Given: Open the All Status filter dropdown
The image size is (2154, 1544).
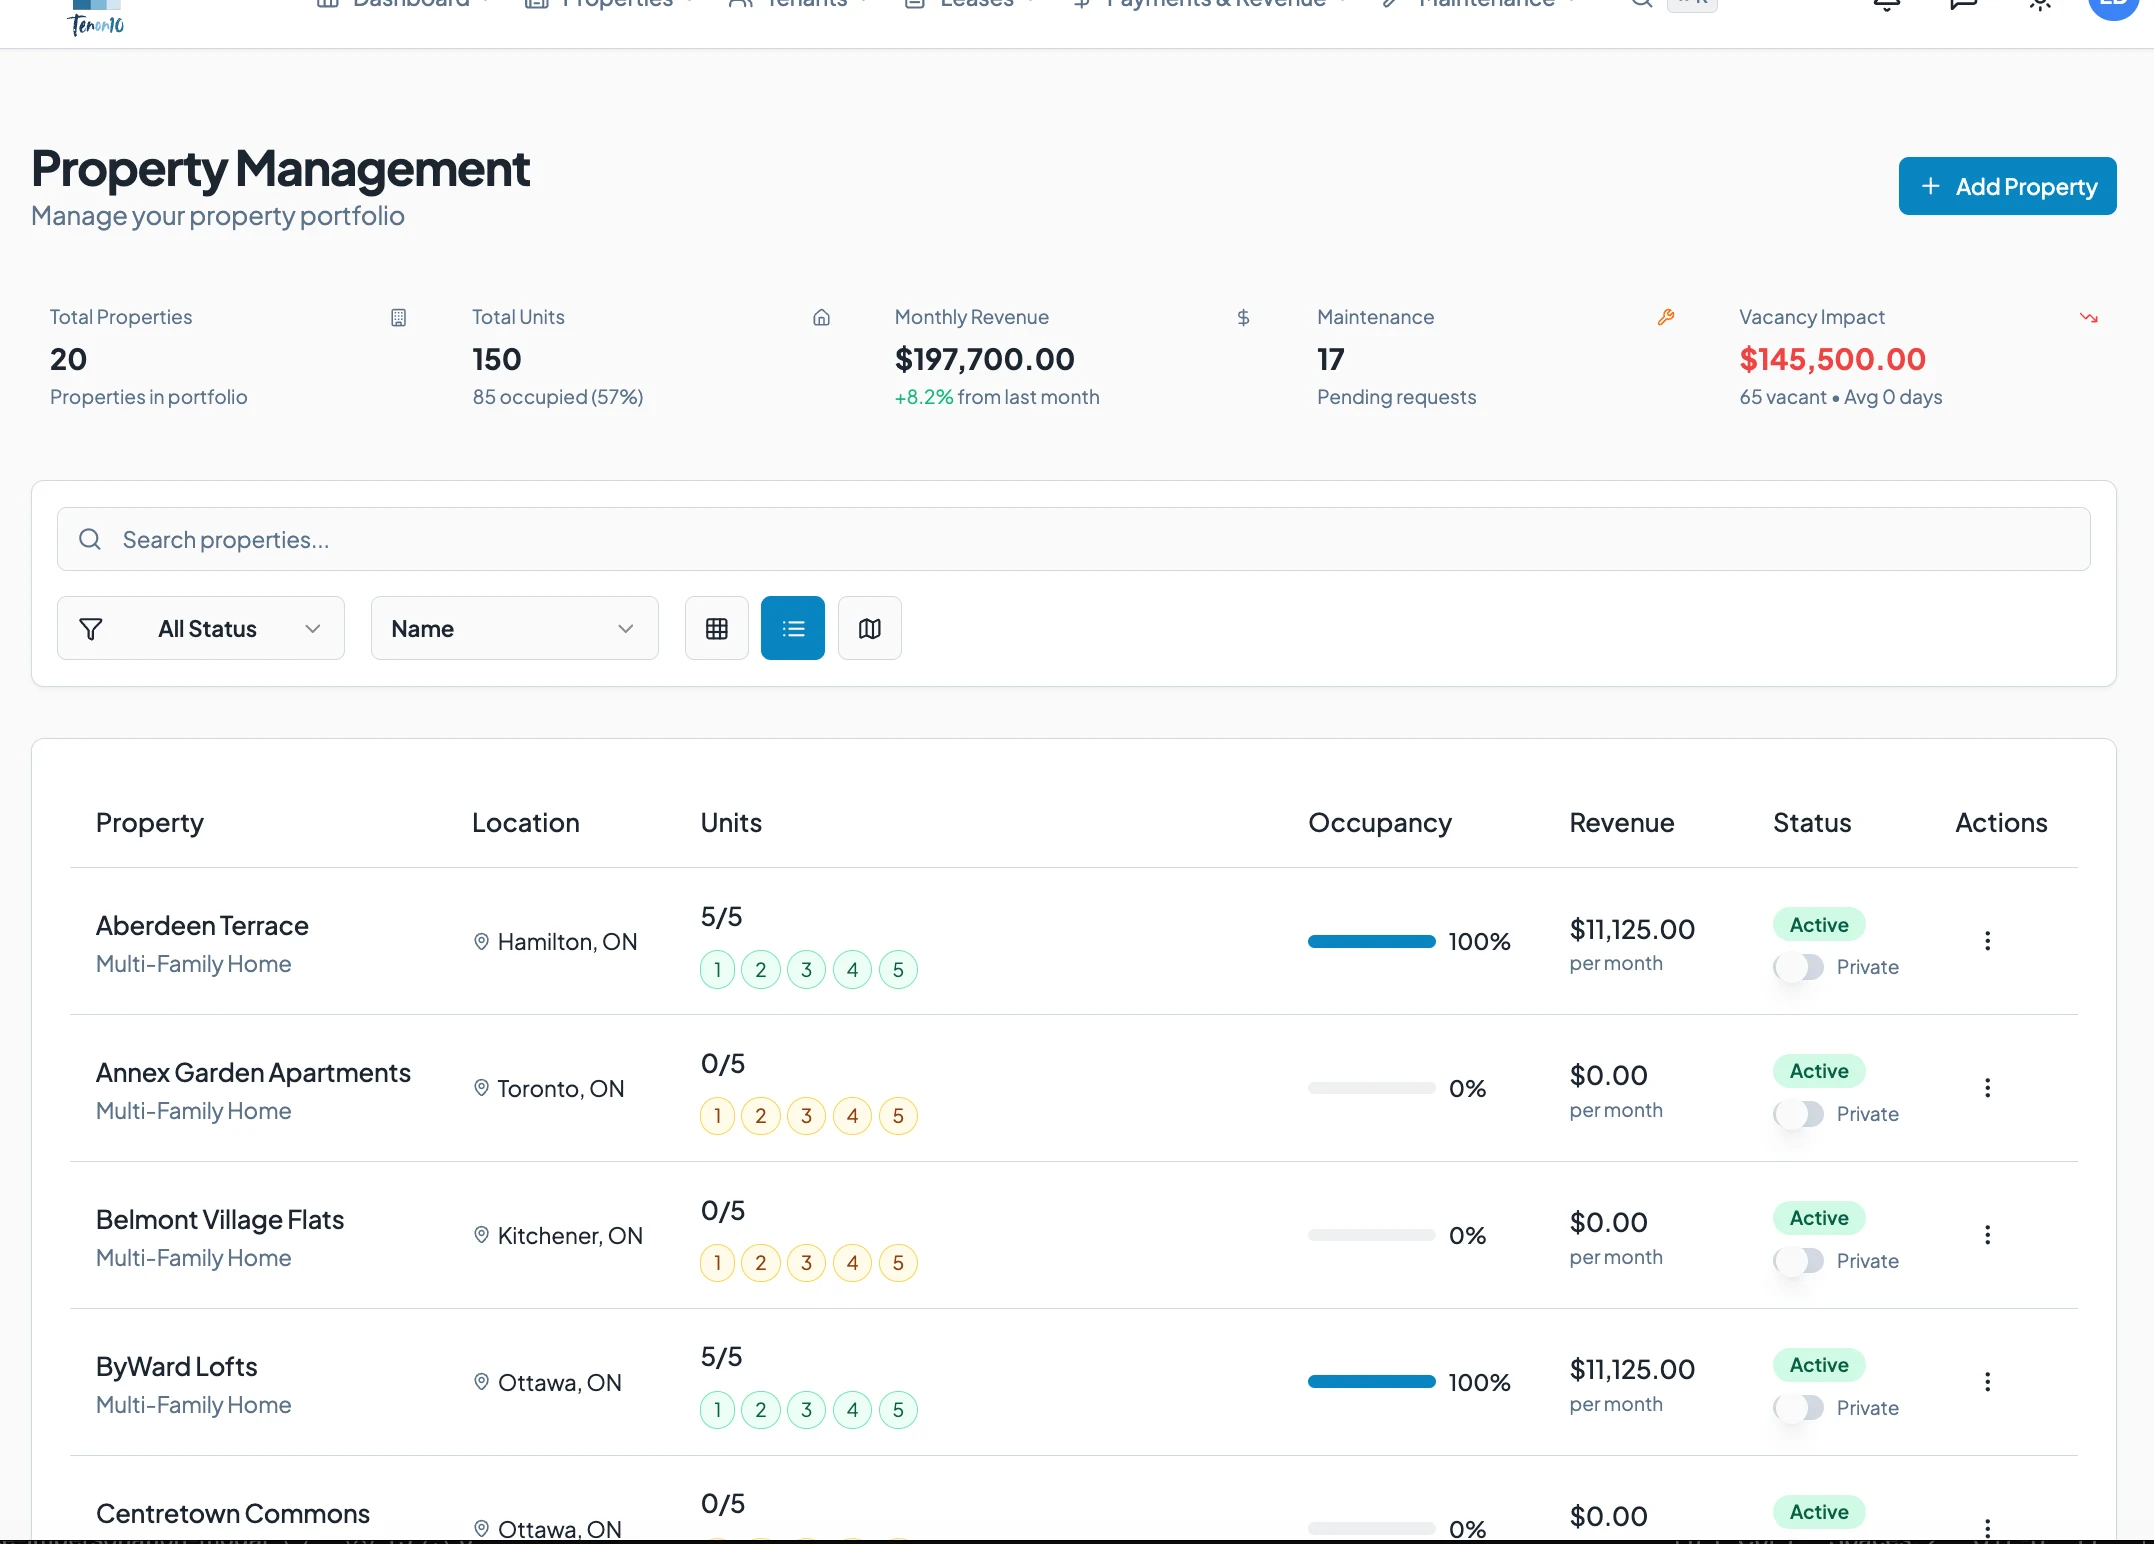Looking at the screenshot, I should [201, 628].
